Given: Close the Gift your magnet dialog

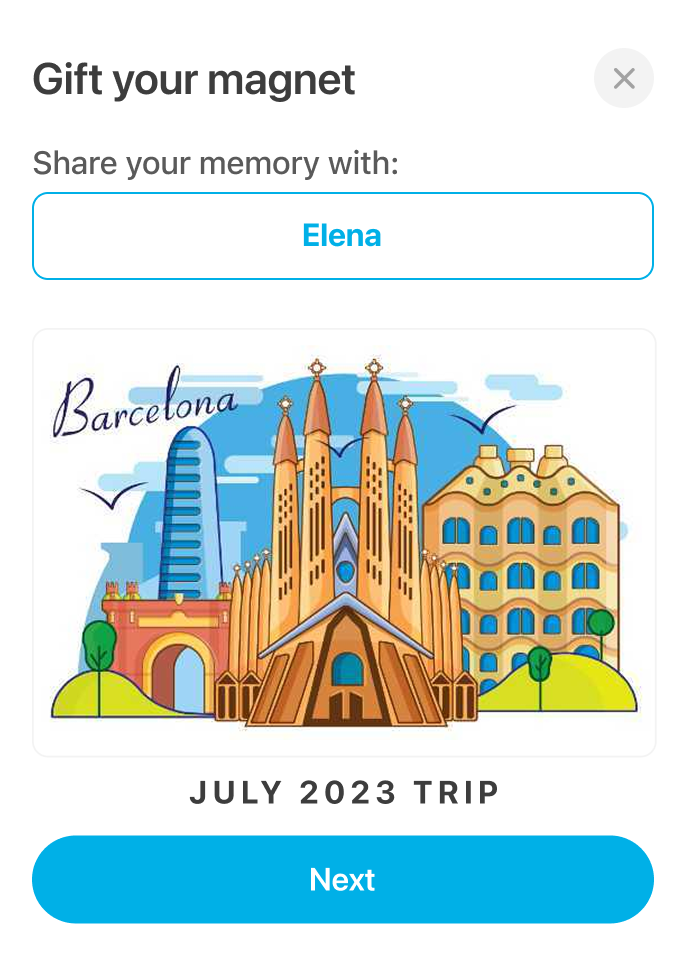Looking at the screenshot, I should [x=623, y=78].
